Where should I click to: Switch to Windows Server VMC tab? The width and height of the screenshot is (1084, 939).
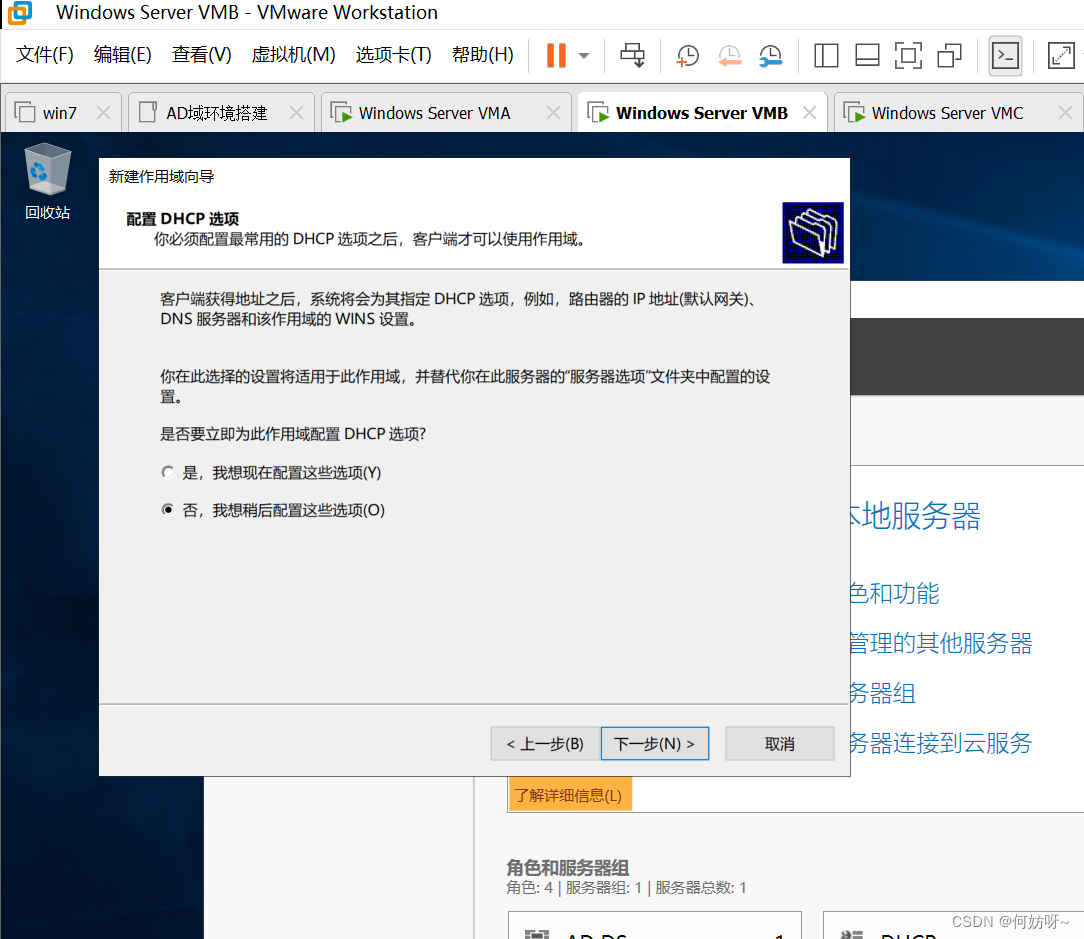click(x=947, y=113)
